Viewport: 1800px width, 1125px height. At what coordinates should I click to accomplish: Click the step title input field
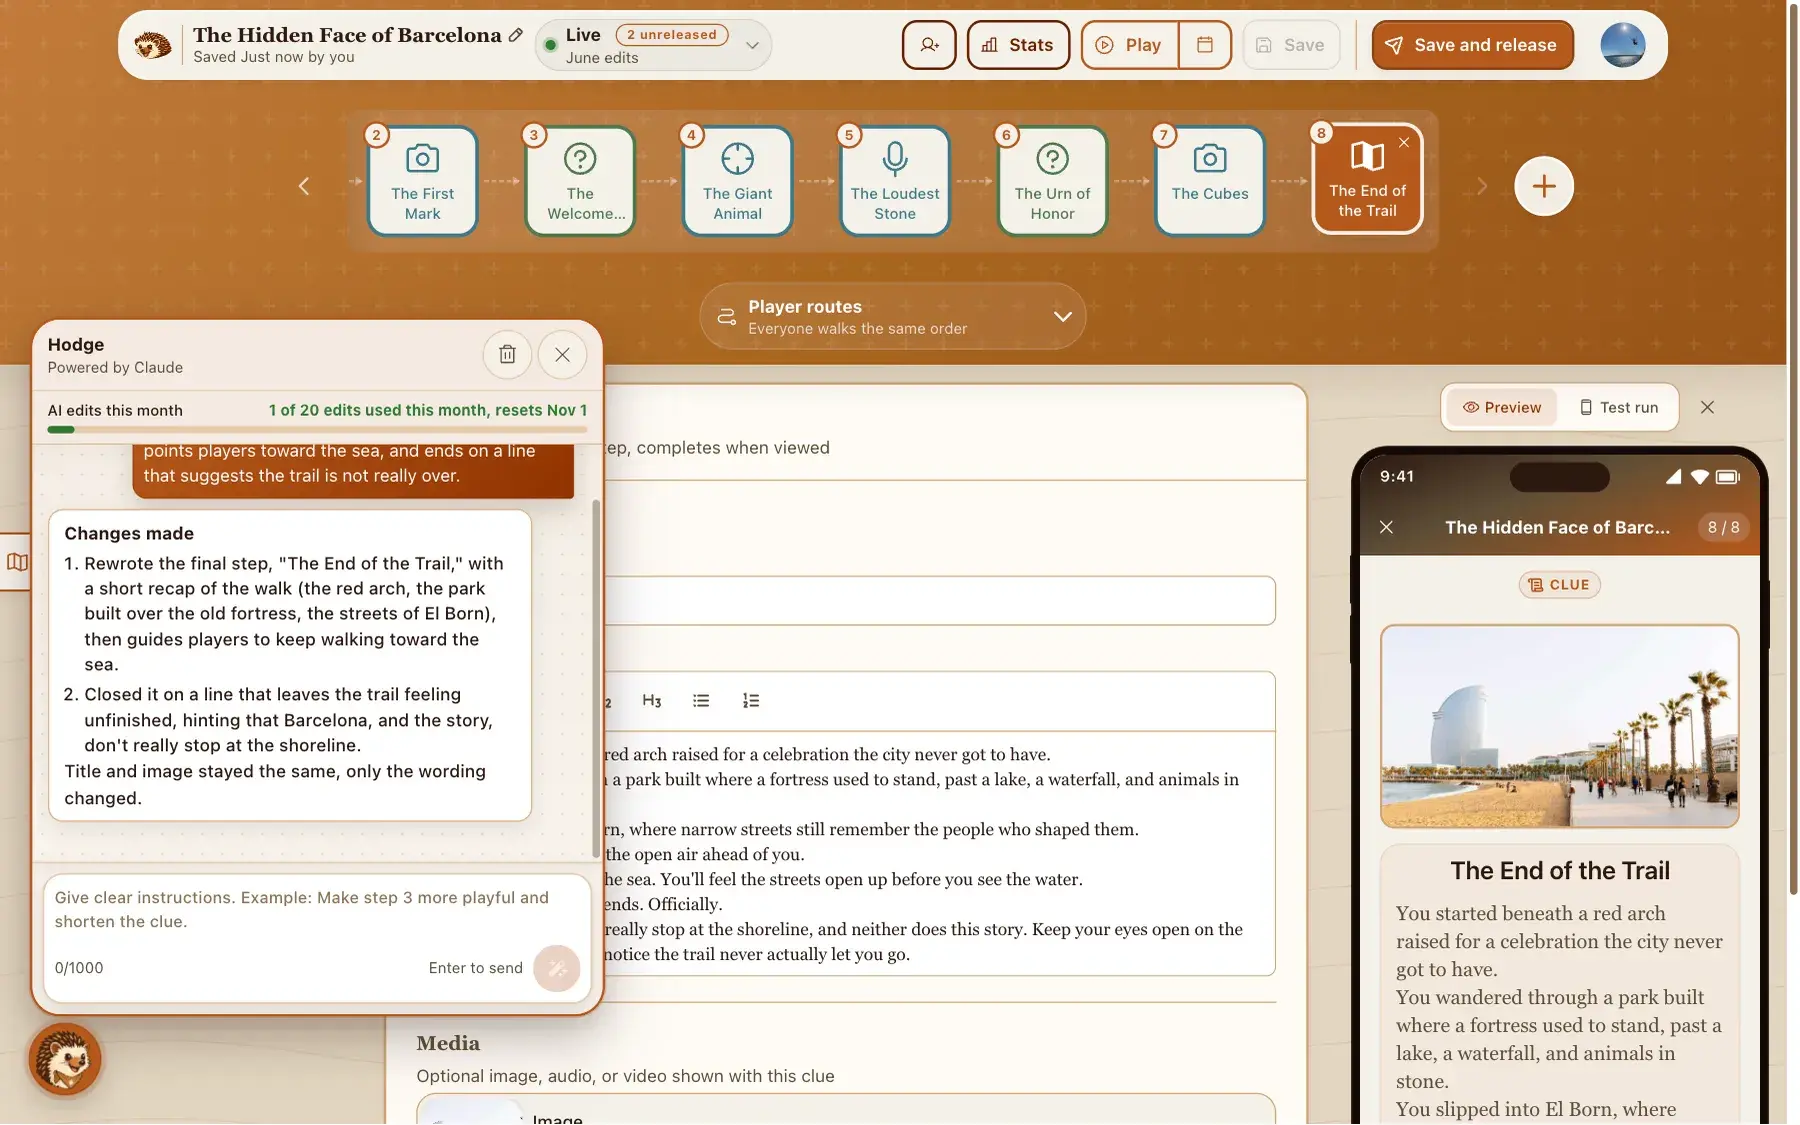[938, 601]
